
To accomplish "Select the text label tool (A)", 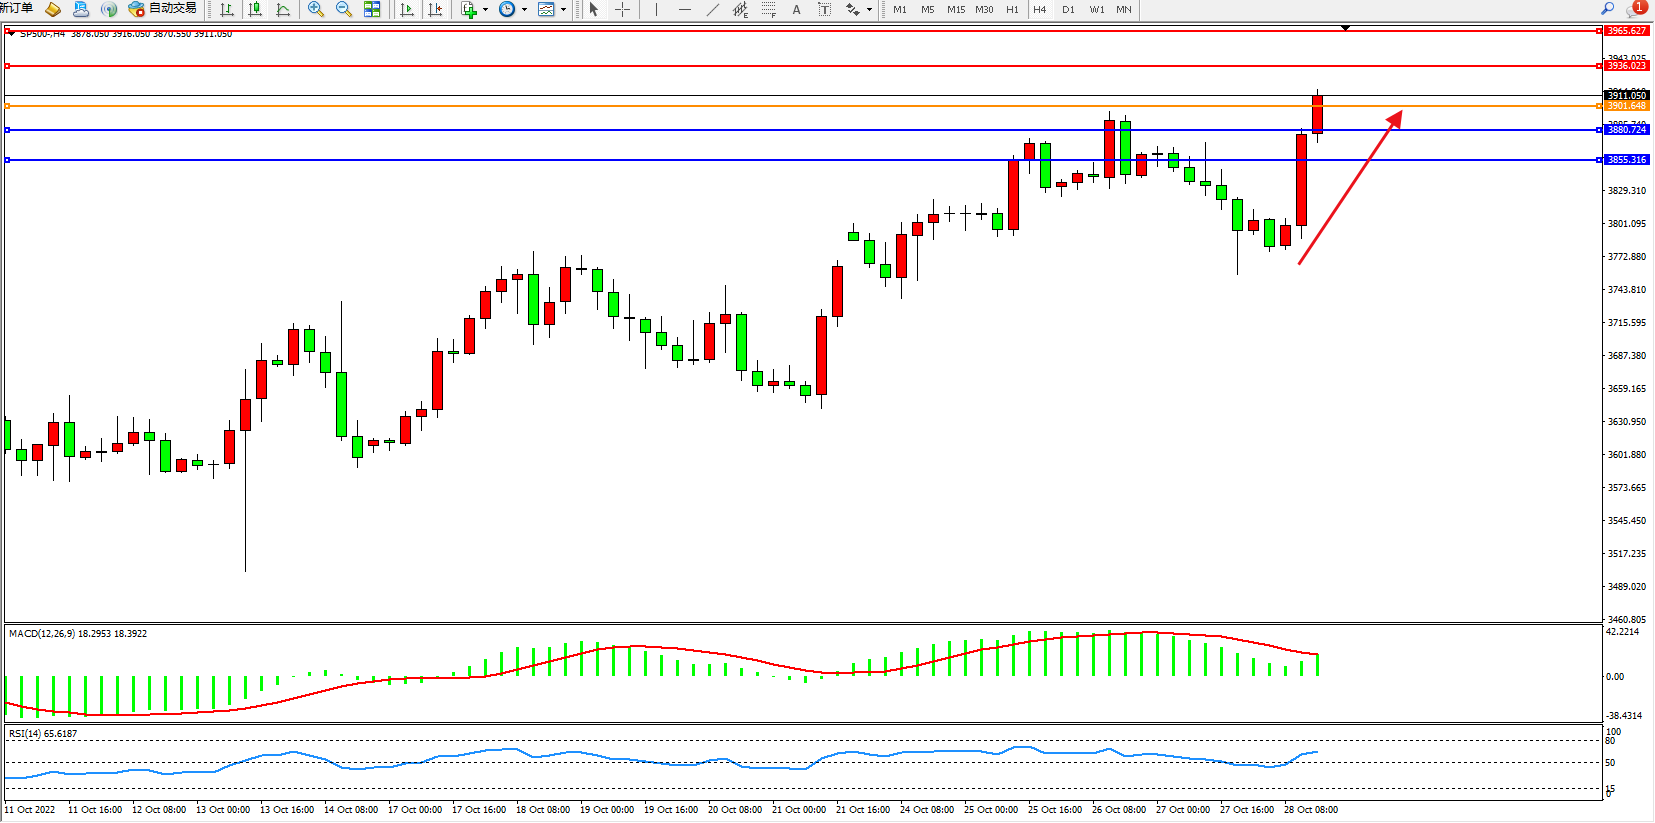I will (x=796, y=9).
